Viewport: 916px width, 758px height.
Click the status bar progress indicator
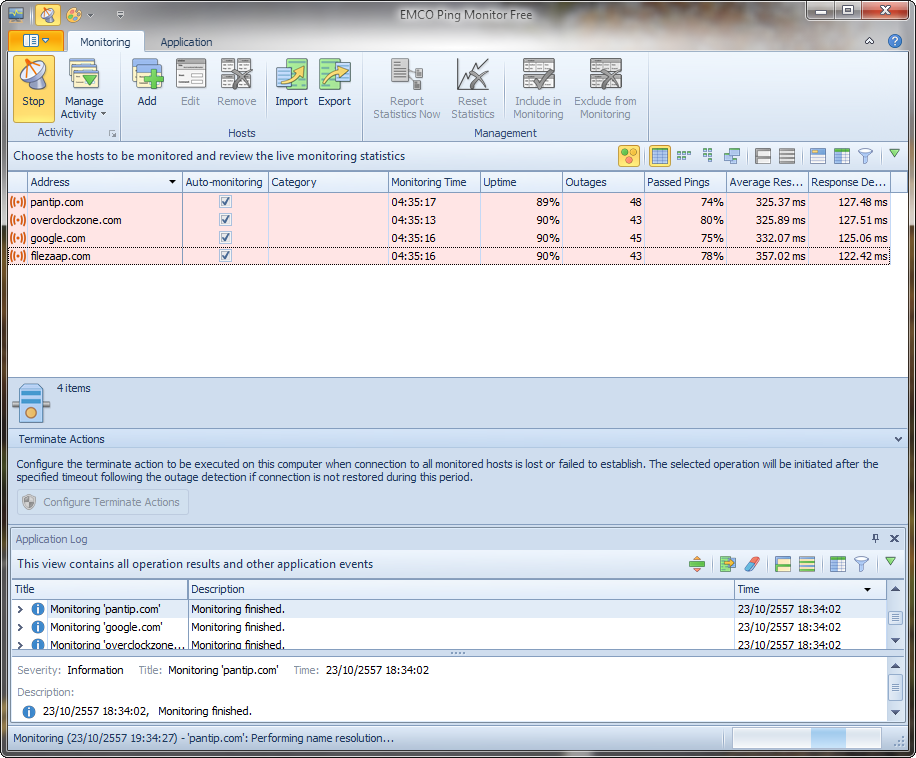tap(806, 739)
